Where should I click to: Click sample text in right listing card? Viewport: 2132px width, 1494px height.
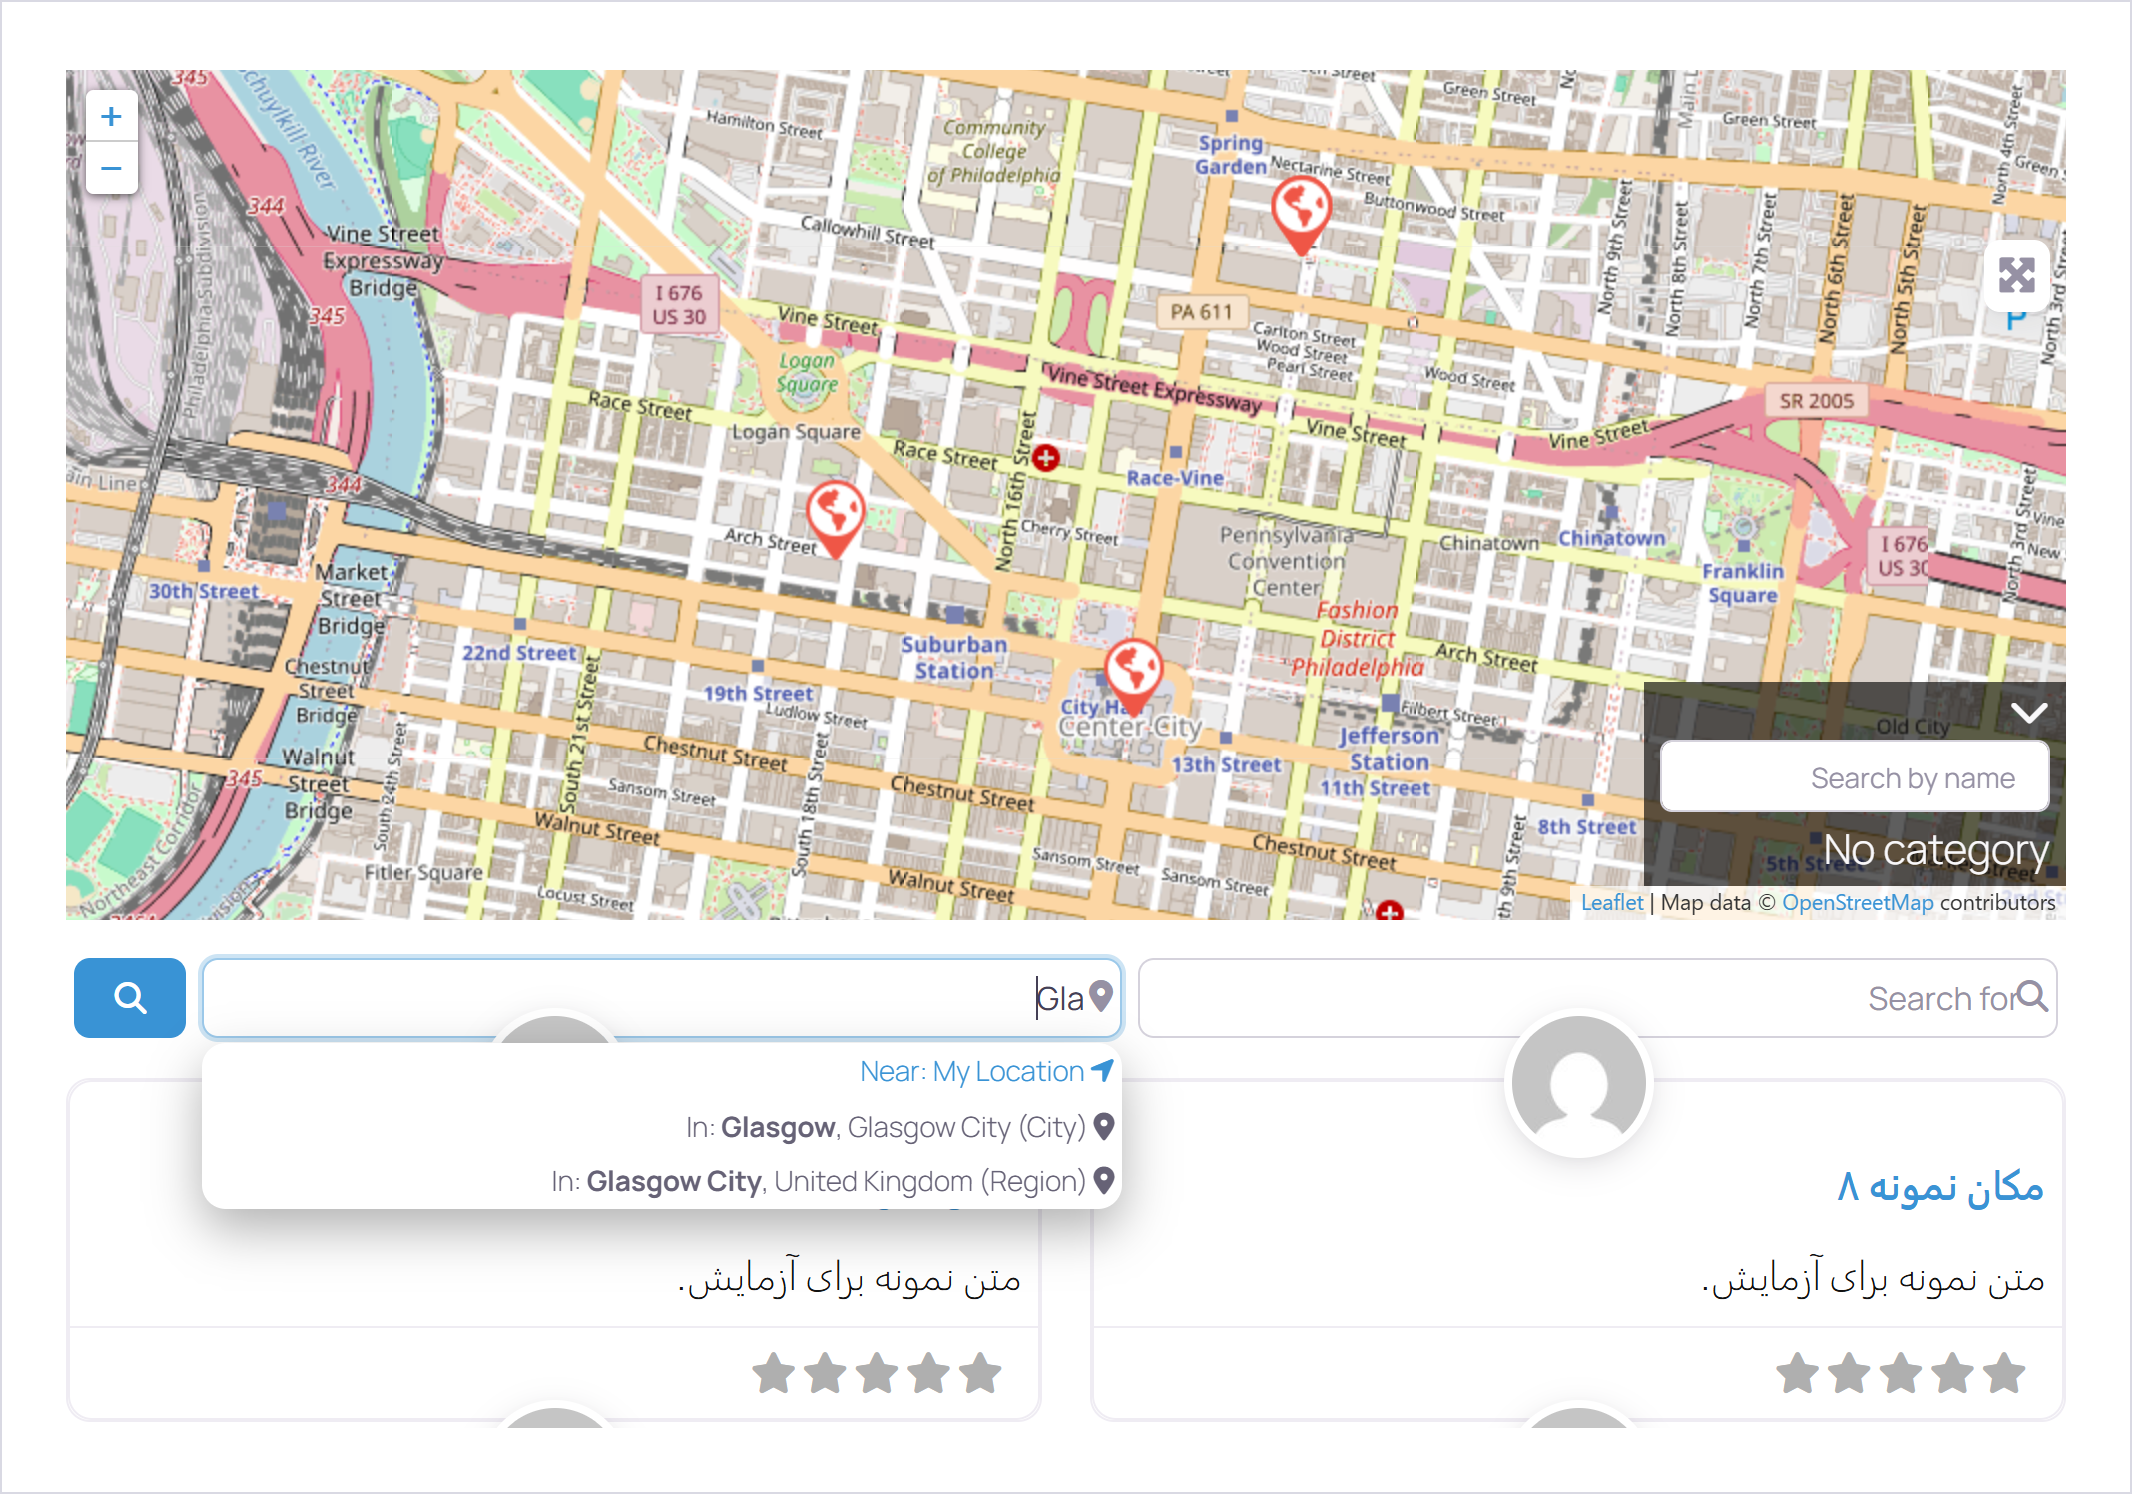pyautogui.click(x=1873, y=1278)
